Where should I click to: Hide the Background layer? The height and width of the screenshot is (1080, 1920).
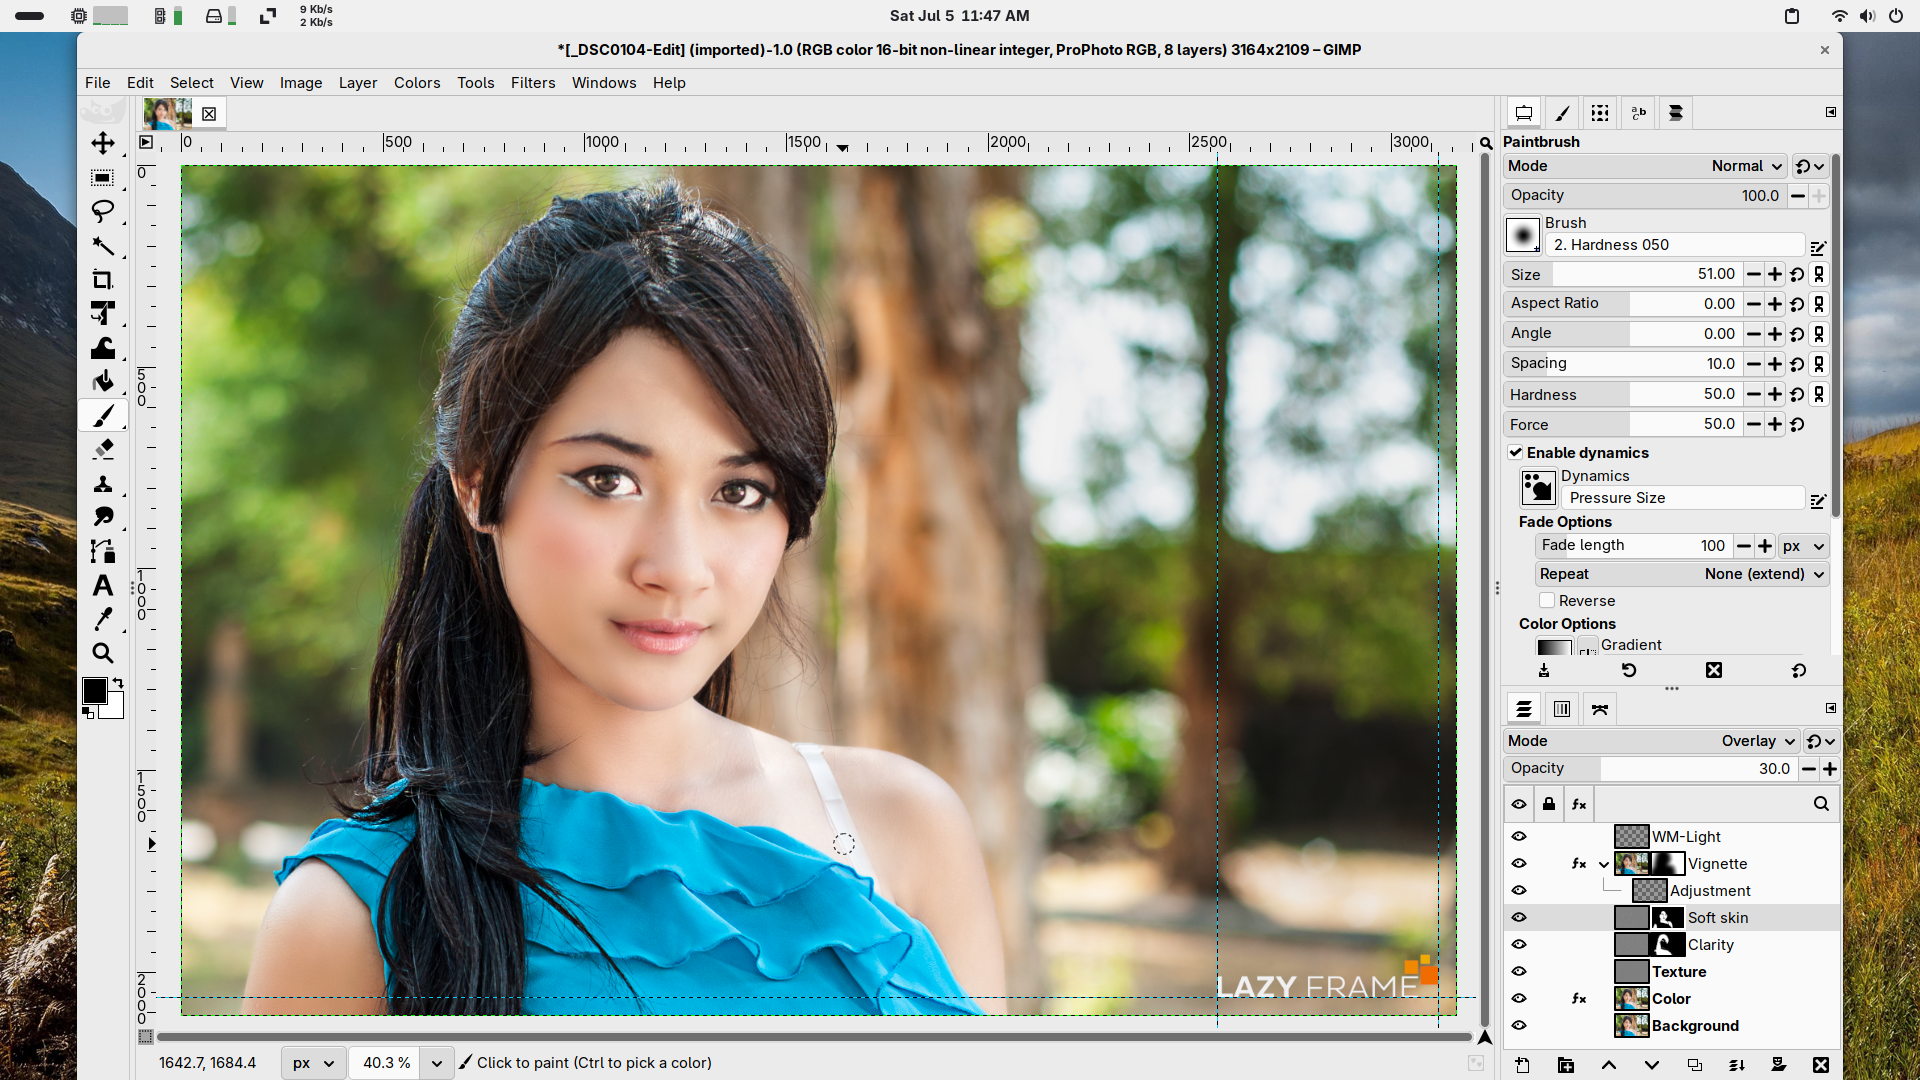[x=1519, y=1026]
